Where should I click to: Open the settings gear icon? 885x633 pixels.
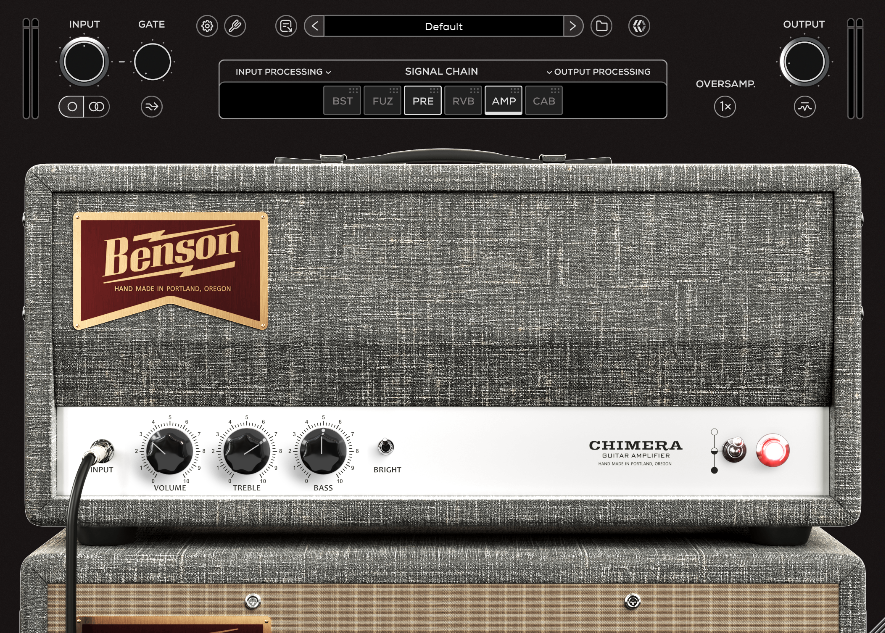tap(207, 26)
